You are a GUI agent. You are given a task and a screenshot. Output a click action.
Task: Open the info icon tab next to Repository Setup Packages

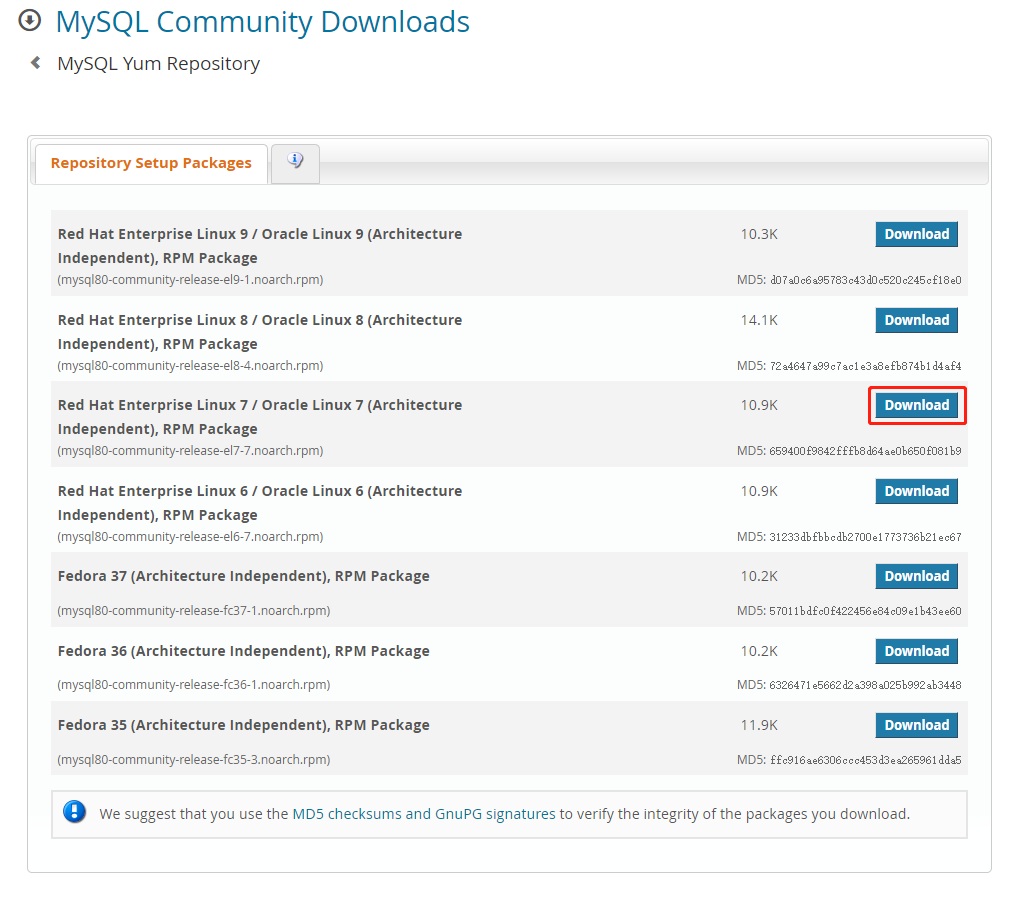pyautogui.click(x=294, y=160)
